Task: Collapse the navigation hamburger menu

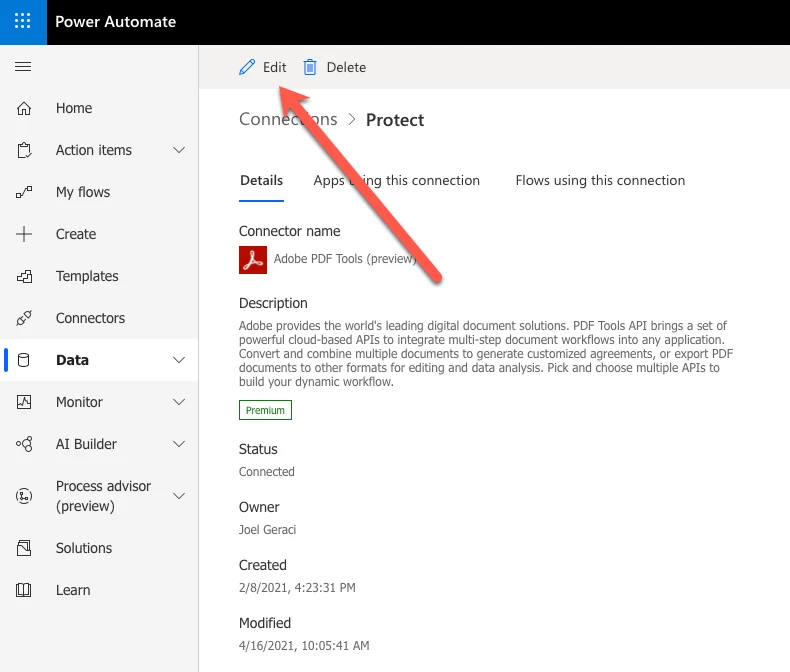Action: click(23, 66)
